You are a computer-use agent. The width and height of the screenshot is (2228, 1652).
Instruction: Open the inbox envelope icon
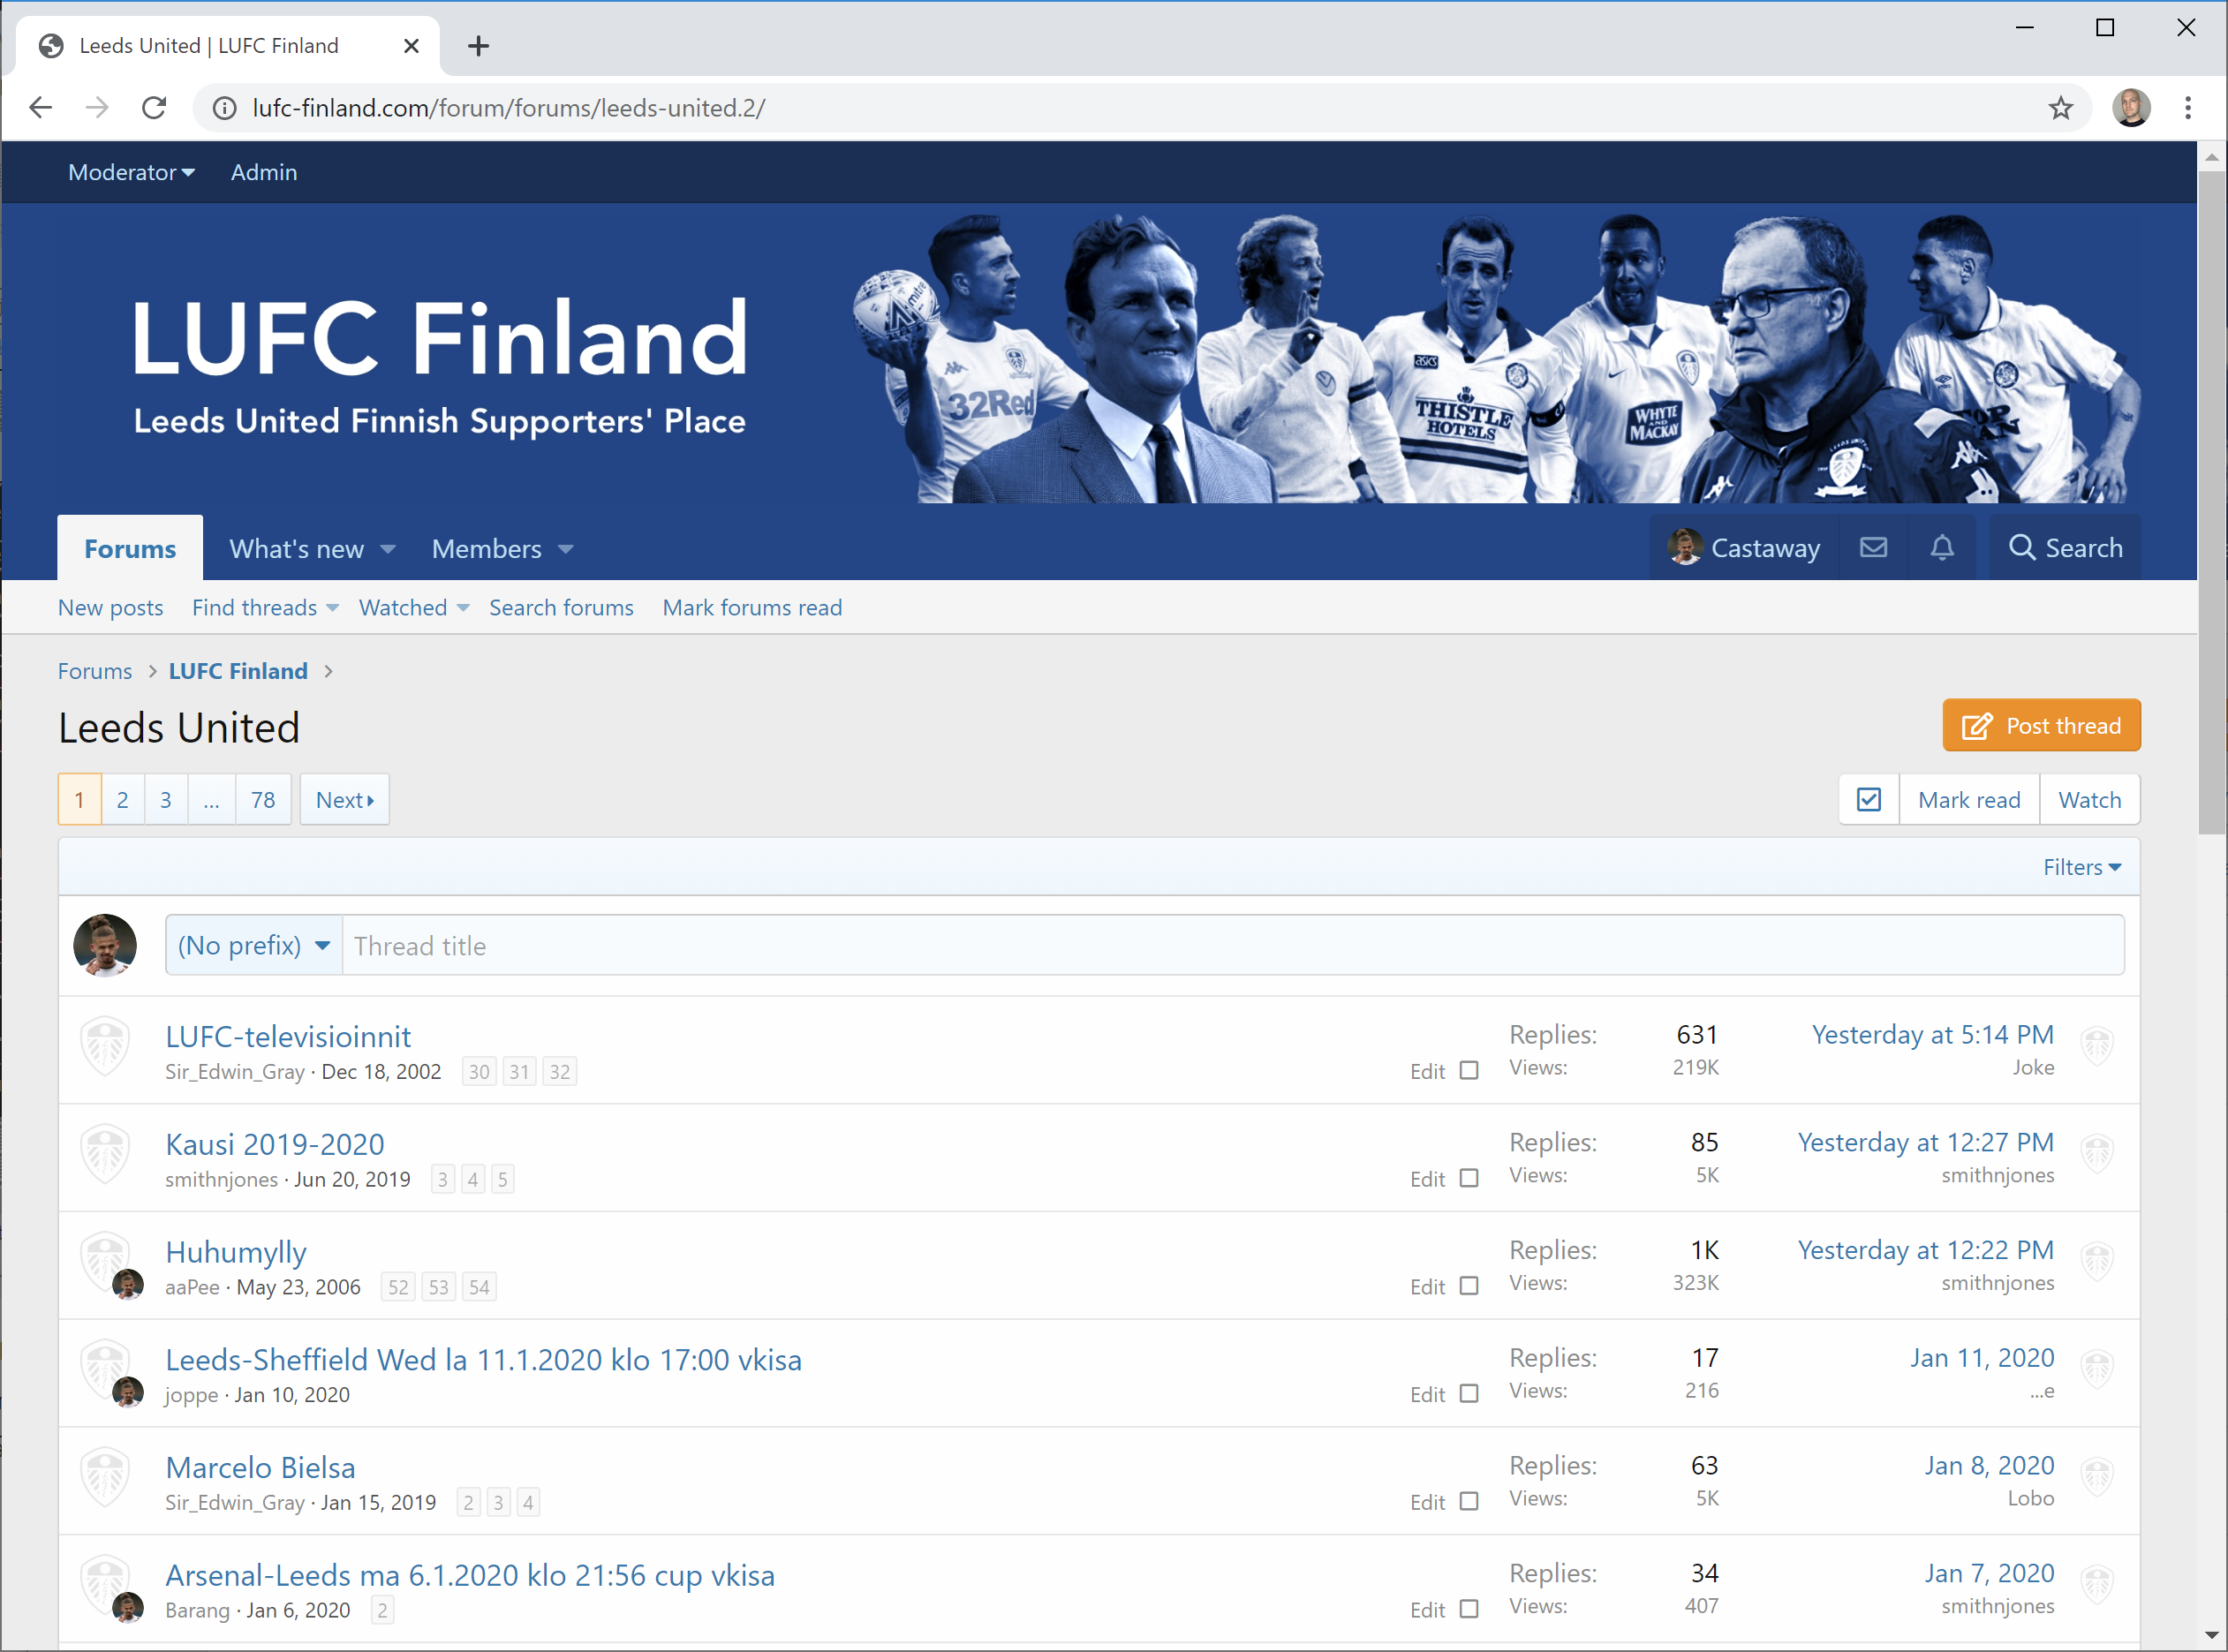(1873, 547)
